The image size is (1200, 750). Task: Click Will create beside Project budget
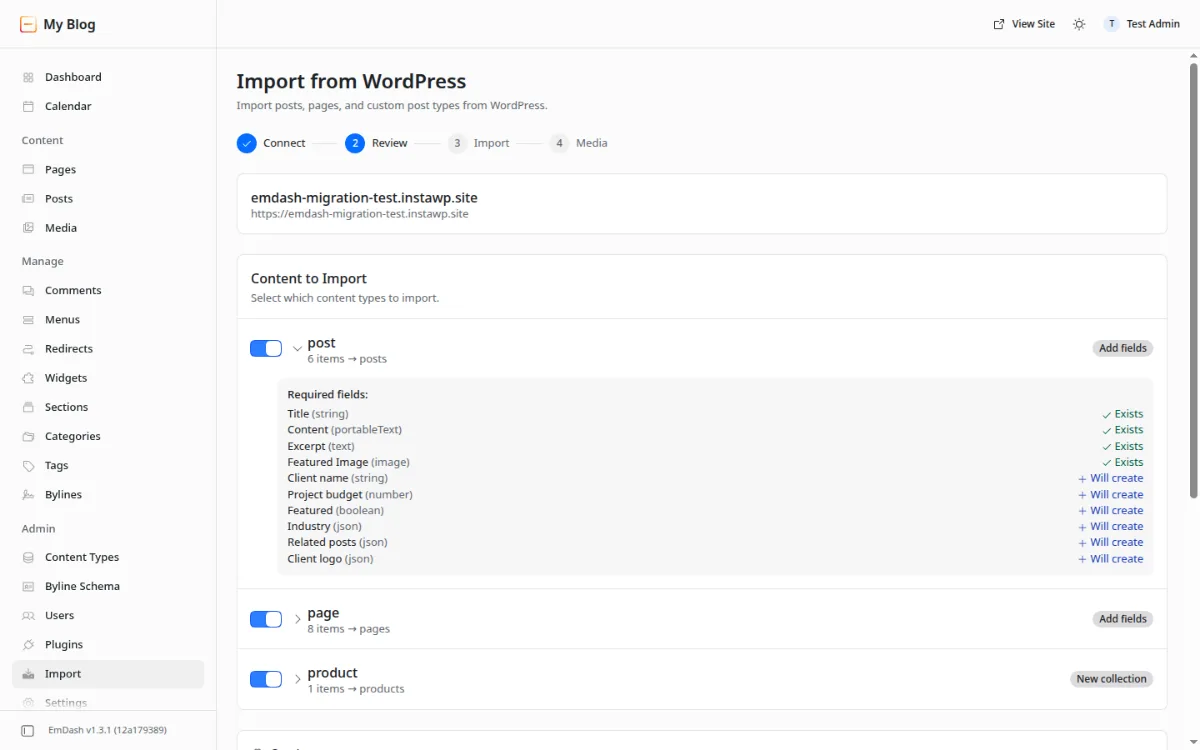pos(1111,494)
